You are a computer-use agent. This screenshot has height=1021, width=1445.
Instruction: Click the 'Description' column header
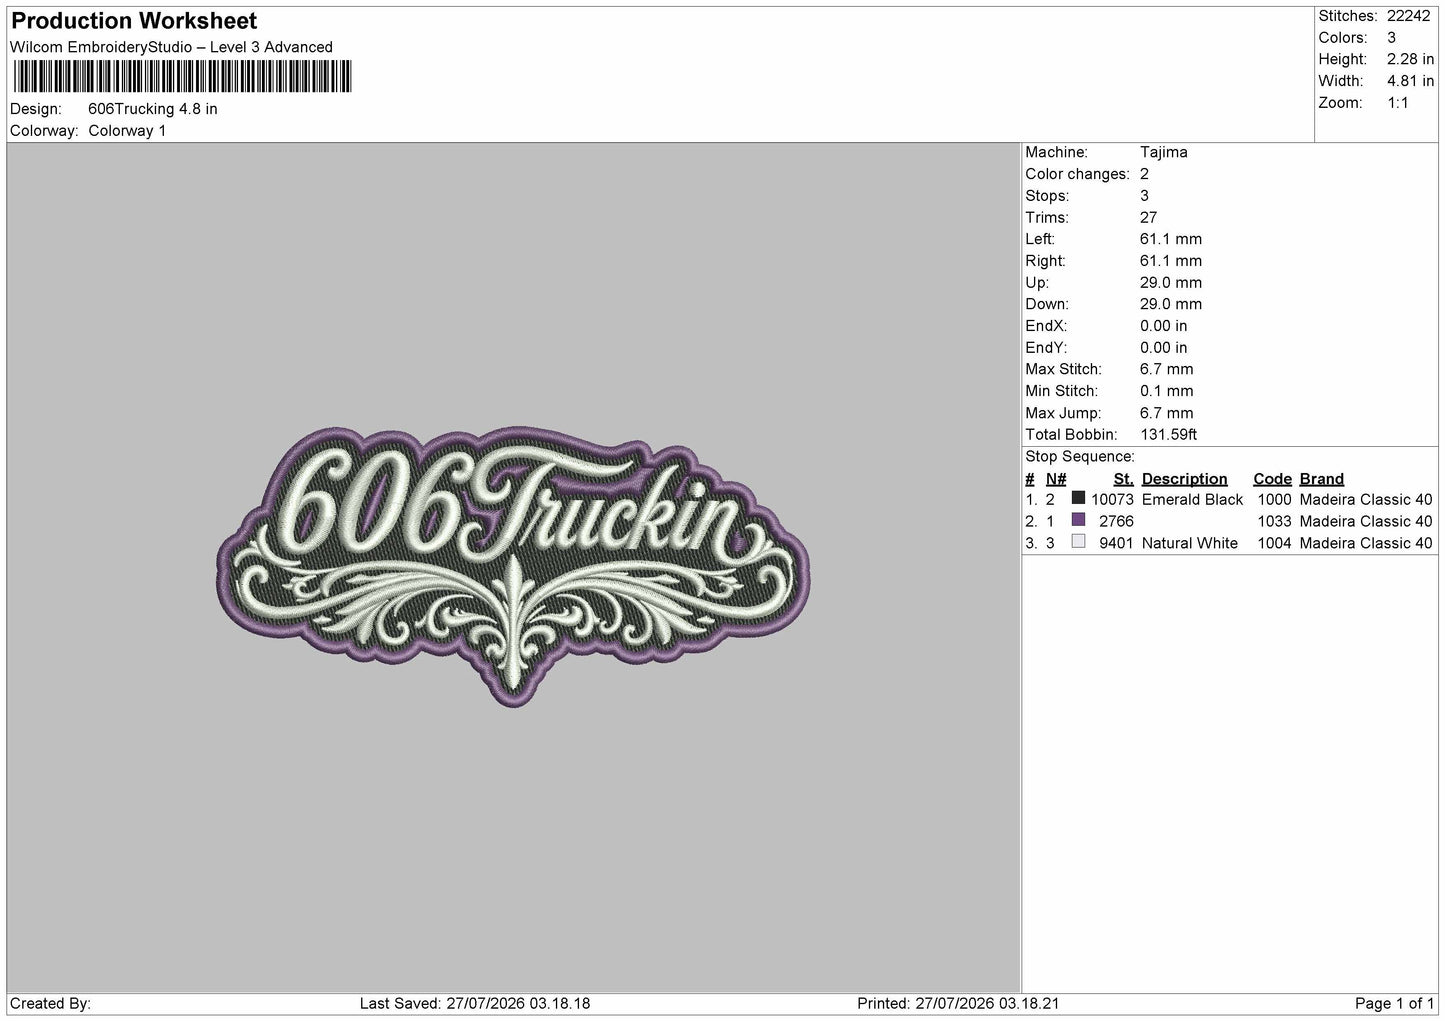[x=1184, y=479]
